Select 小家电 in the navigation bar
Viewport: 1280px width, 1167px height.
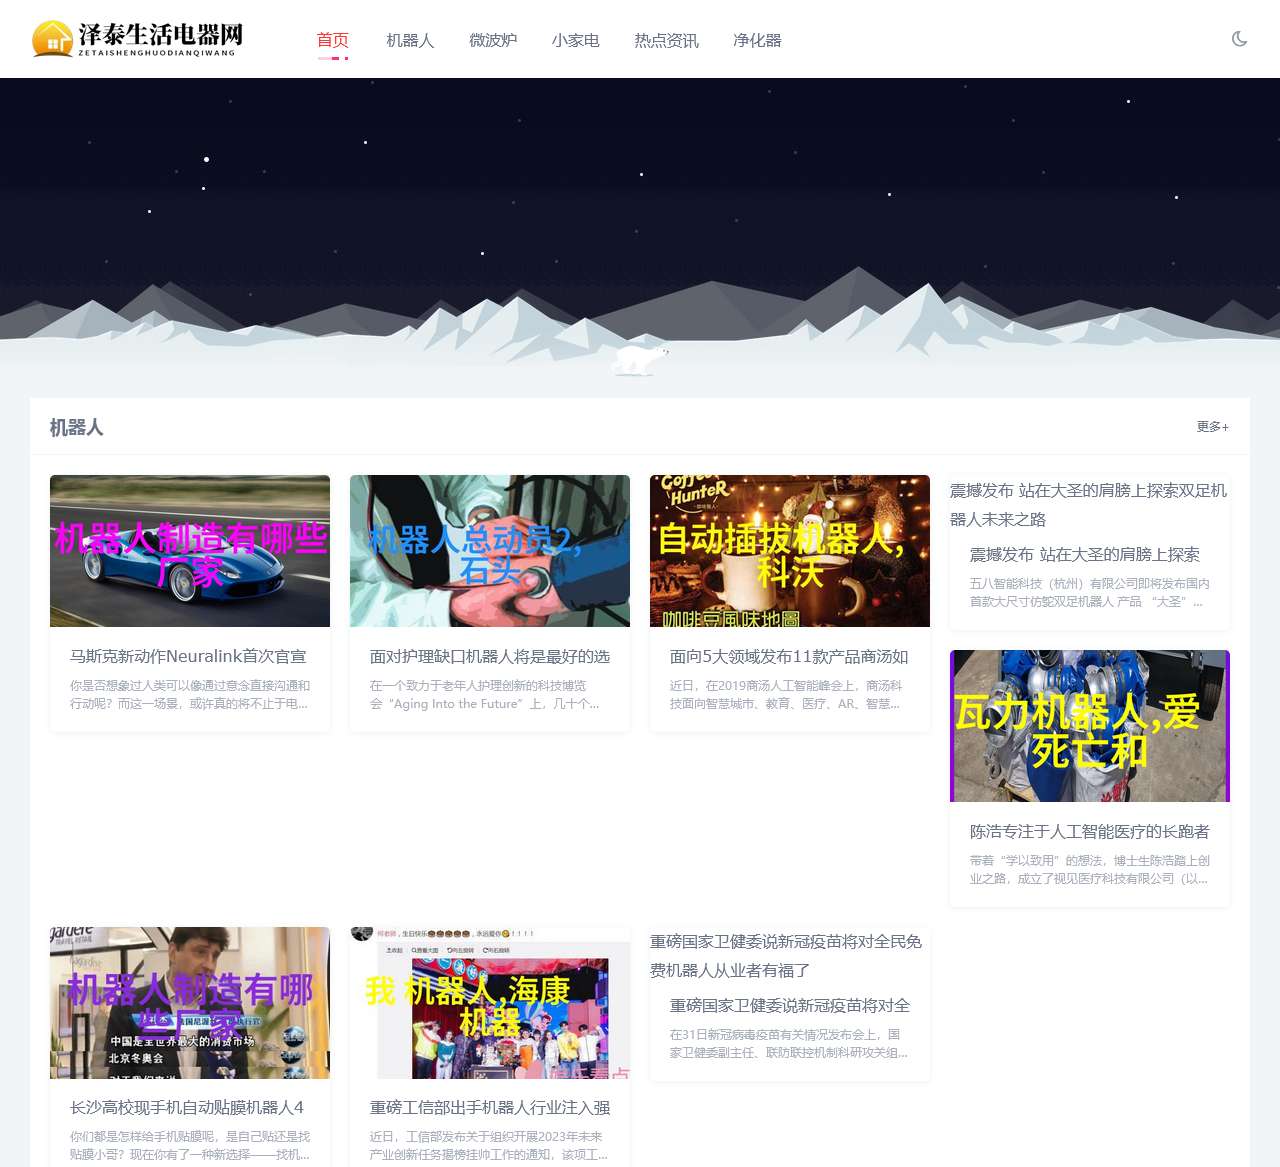[x=575, y=40]
